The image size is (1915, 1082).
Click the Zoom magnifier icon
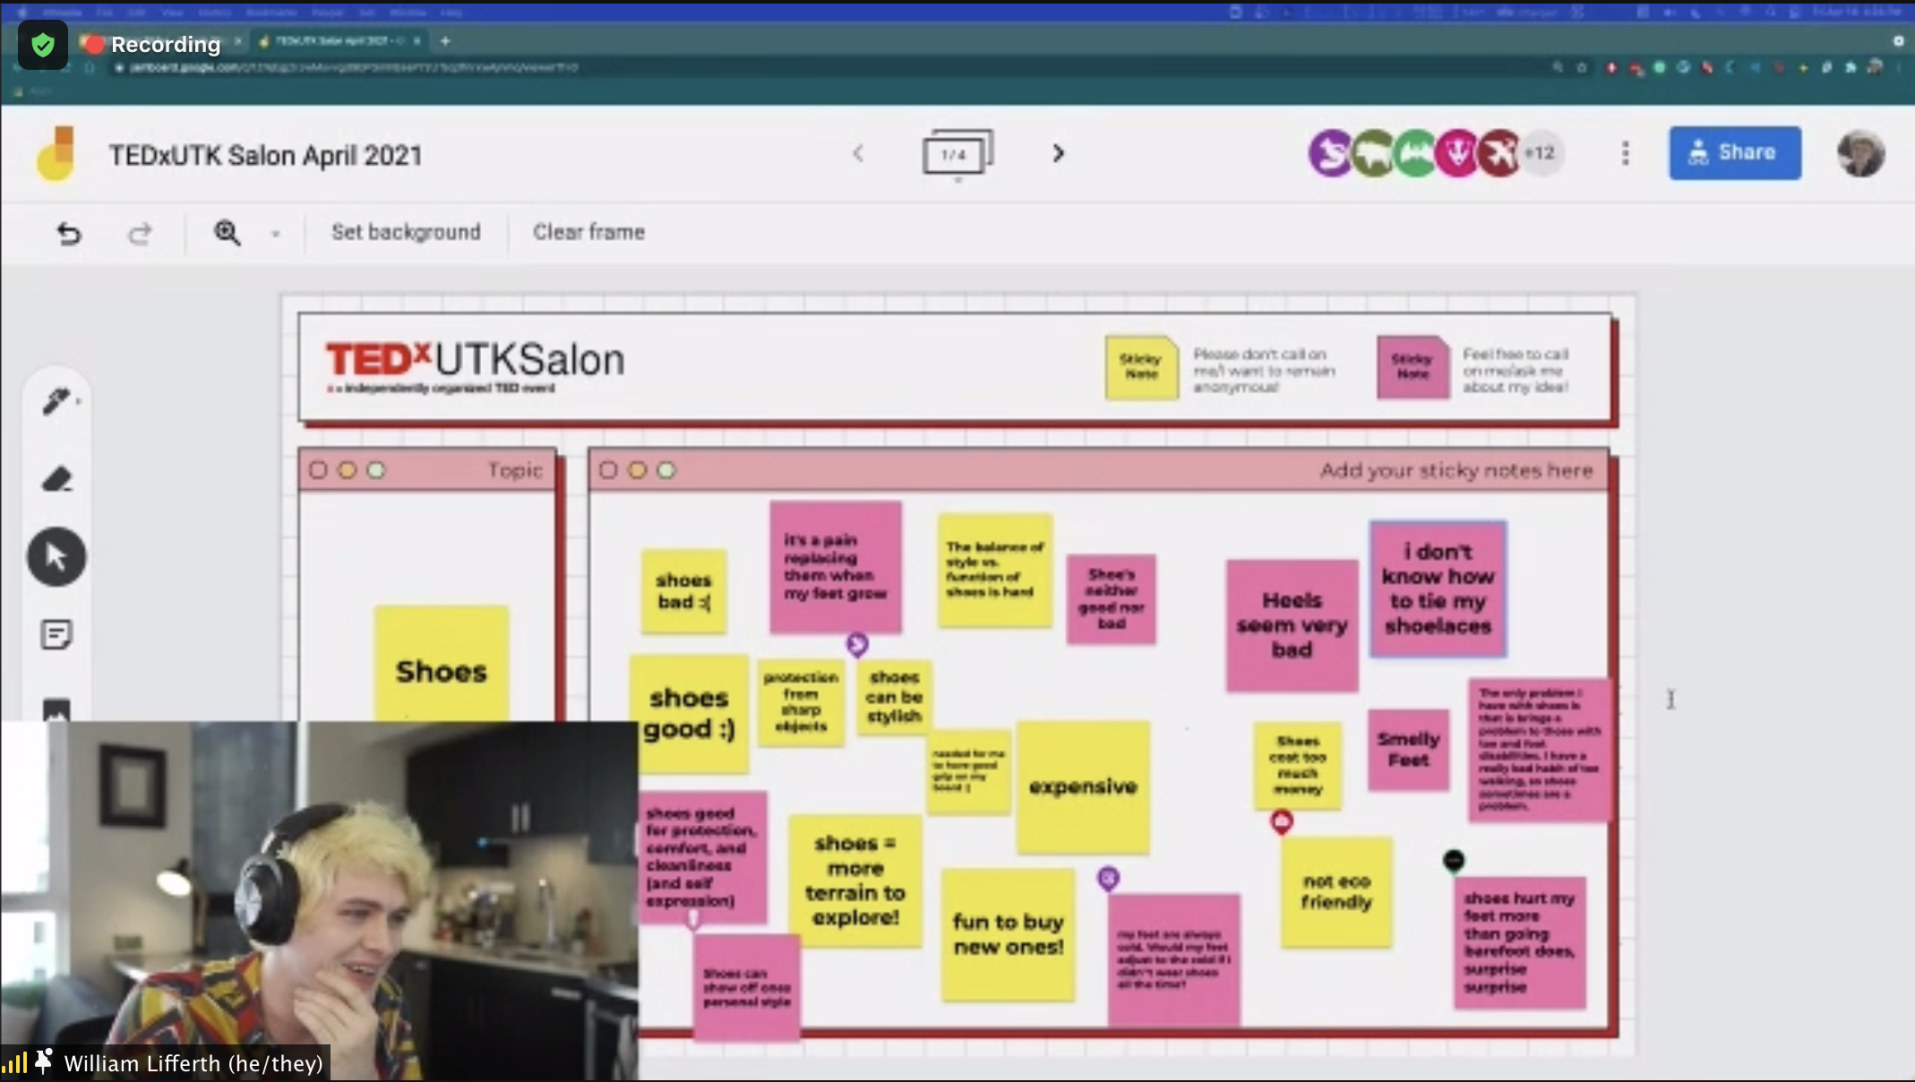click(x=227, y=233)
